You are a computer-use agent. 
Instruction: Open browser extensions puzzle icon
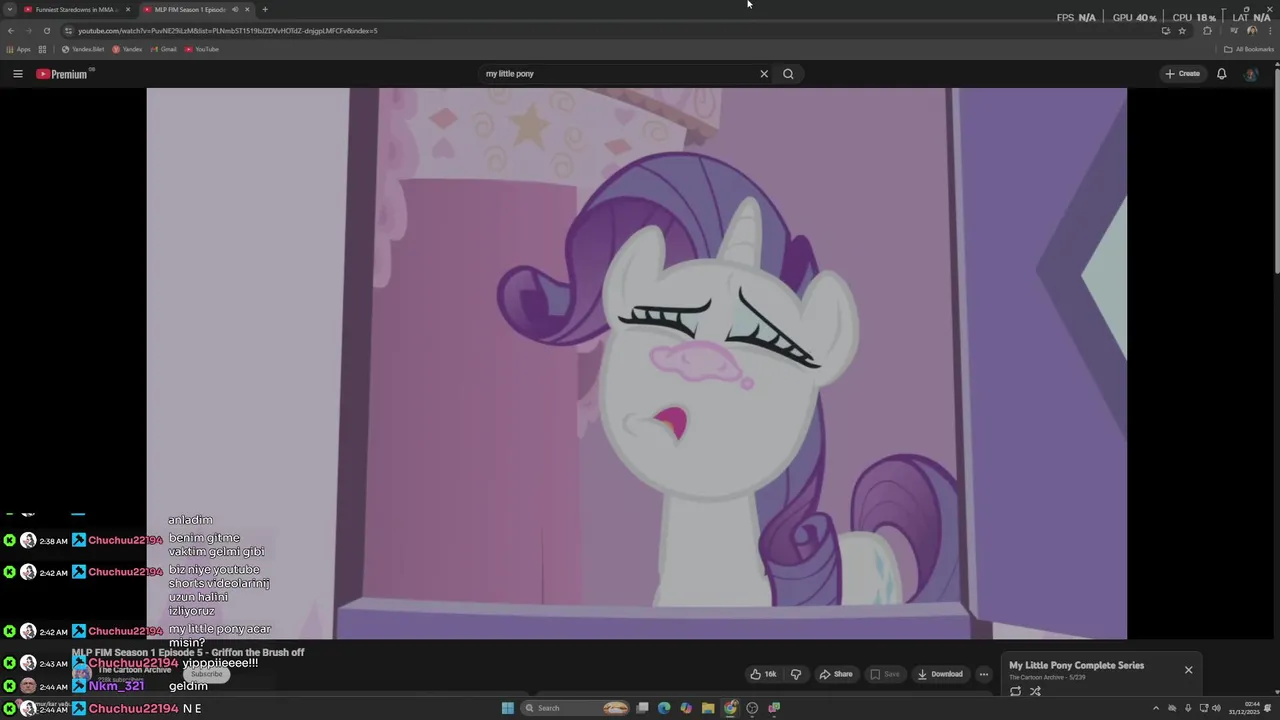coord(1208,31)
